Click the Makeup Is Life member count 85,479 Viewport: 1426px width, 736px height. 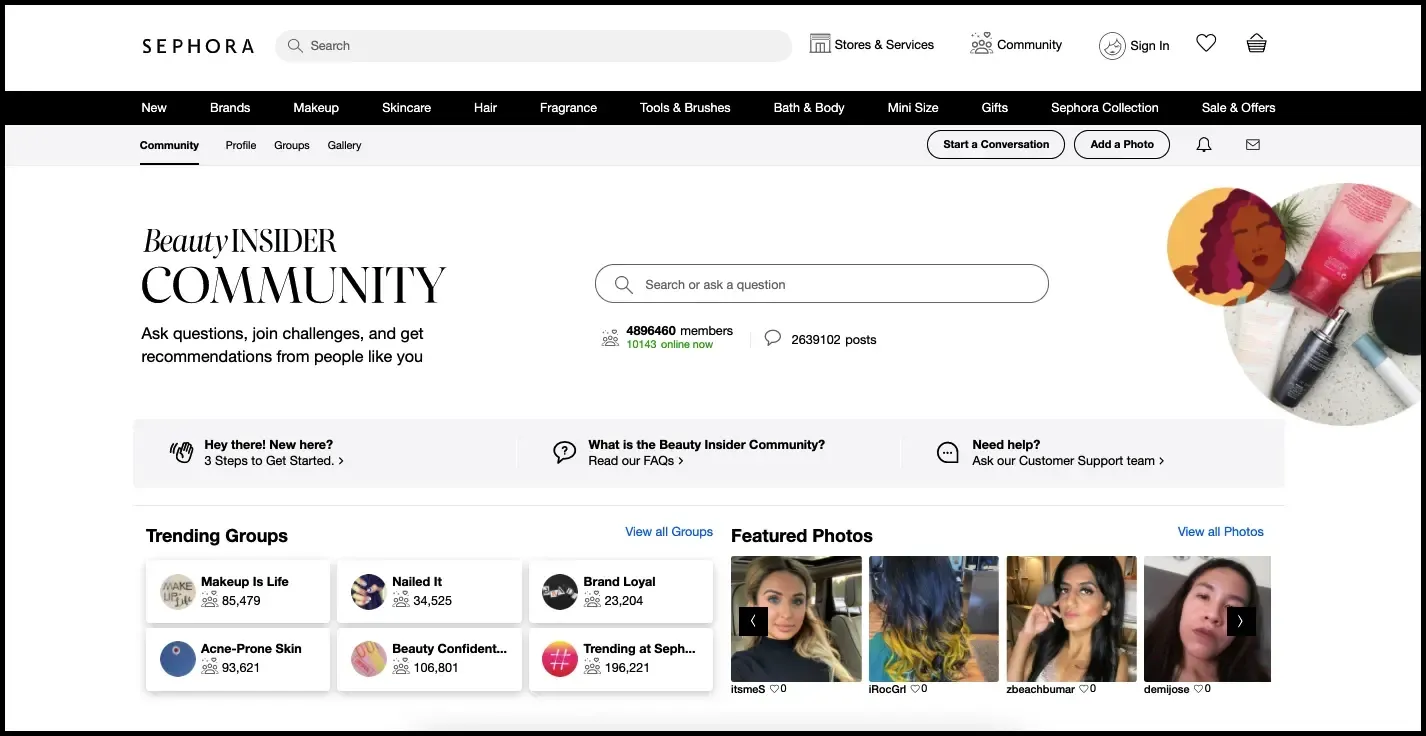pos(241,601)
